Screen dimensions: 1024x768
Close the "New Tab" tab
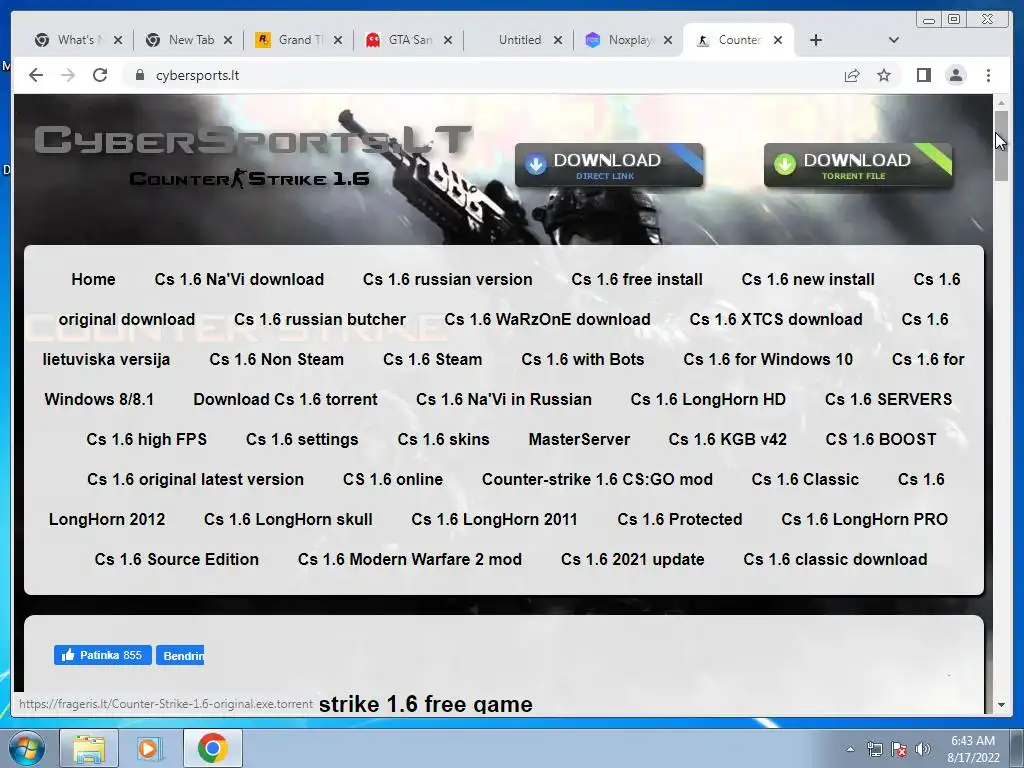coord(227,40)
